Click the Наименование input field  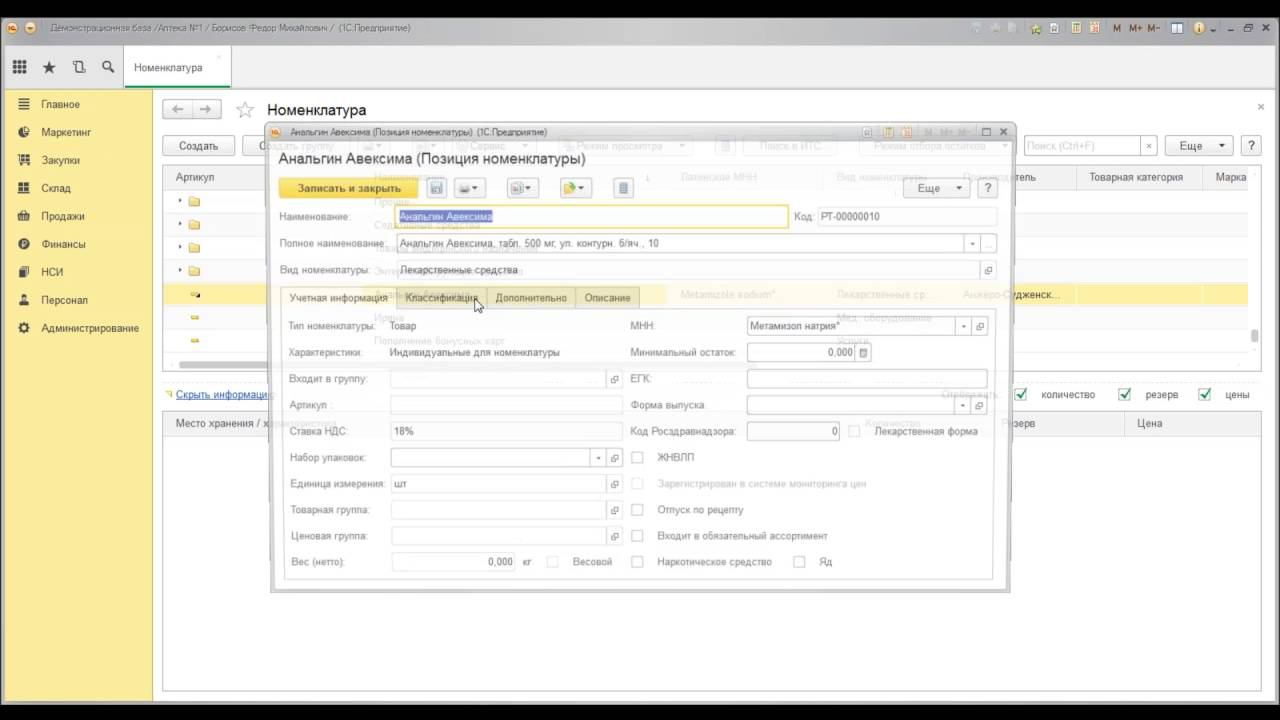click(x=592, y=216)
